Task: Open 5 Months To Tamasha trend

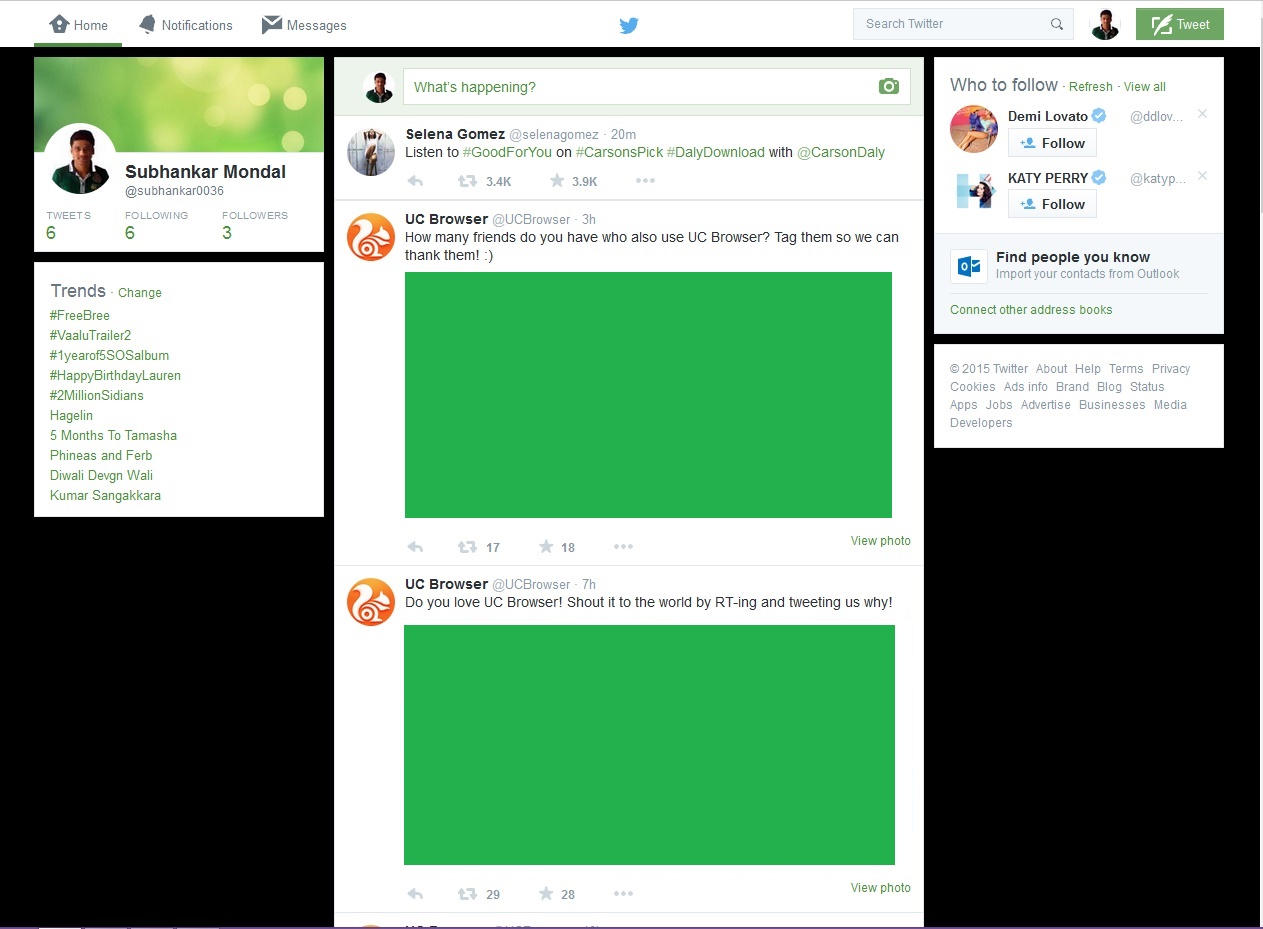Action: point(114,435)
